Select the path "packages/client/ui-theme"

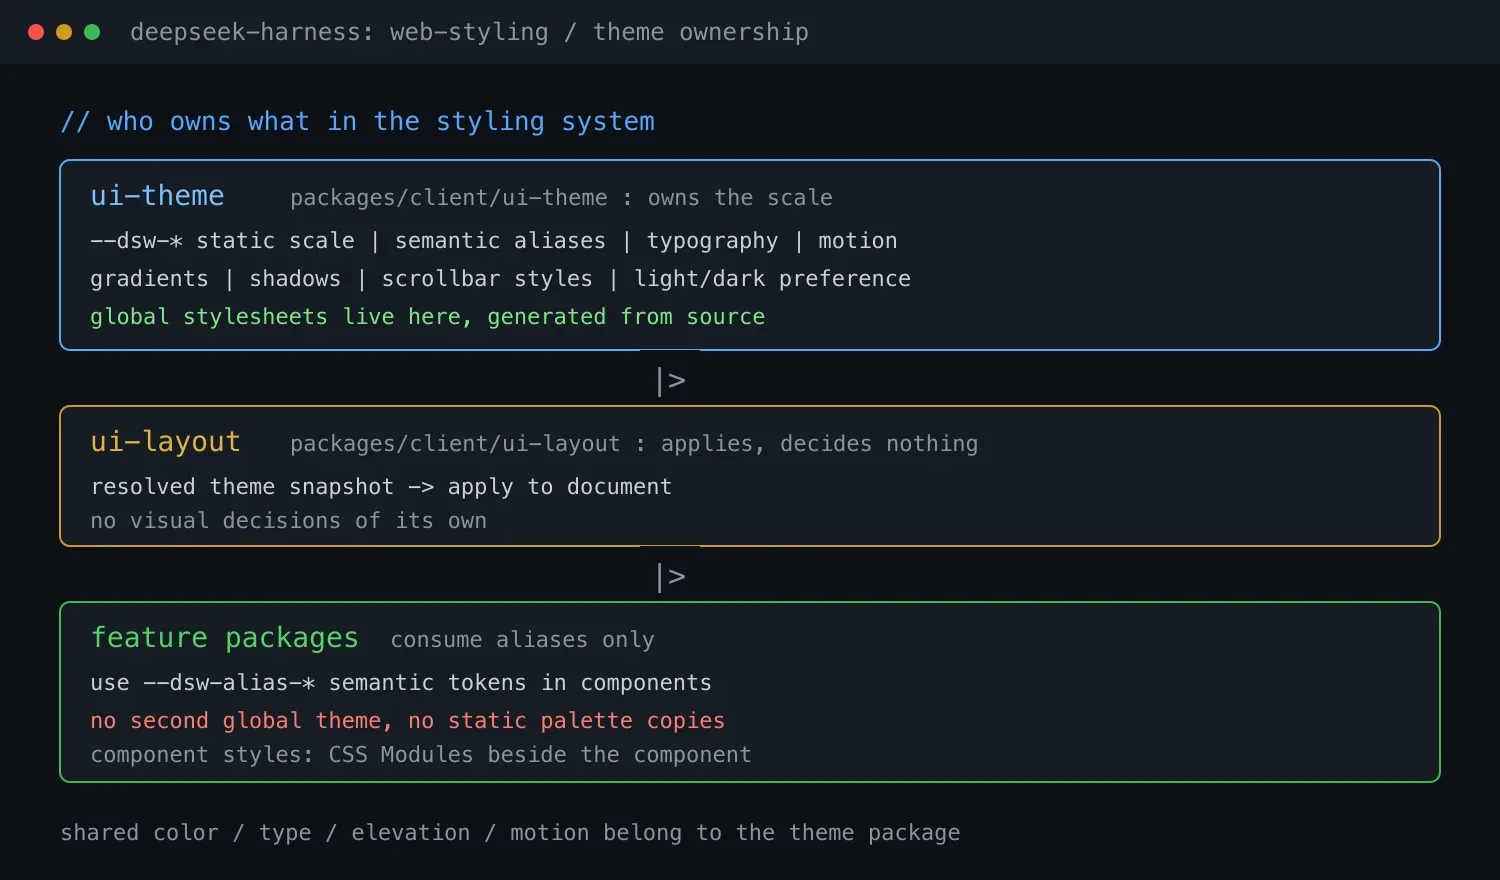[x=449, y=198]
